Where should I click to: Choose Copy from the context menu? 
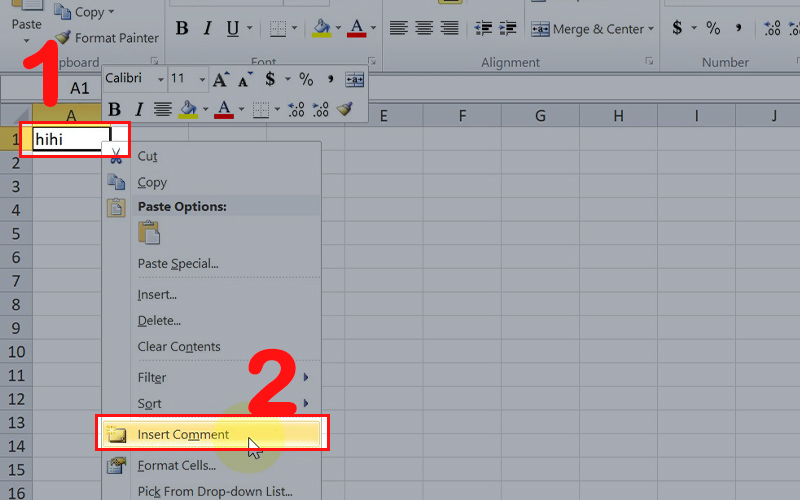coord(212,182)
